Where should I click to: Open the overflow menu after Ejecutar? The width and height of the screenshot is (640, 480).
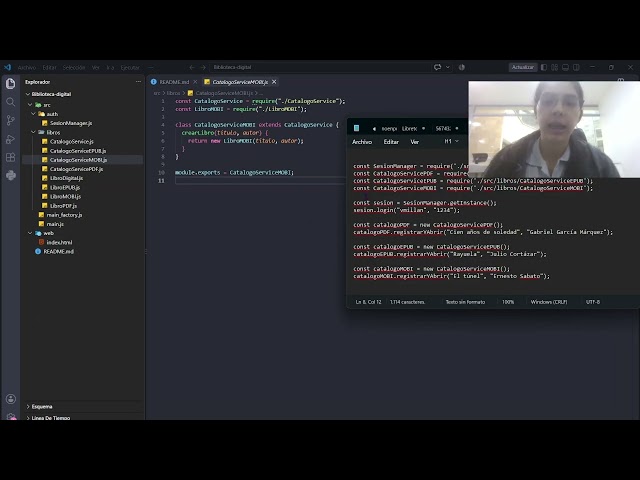pyautogui.click(x=151, y=68)
